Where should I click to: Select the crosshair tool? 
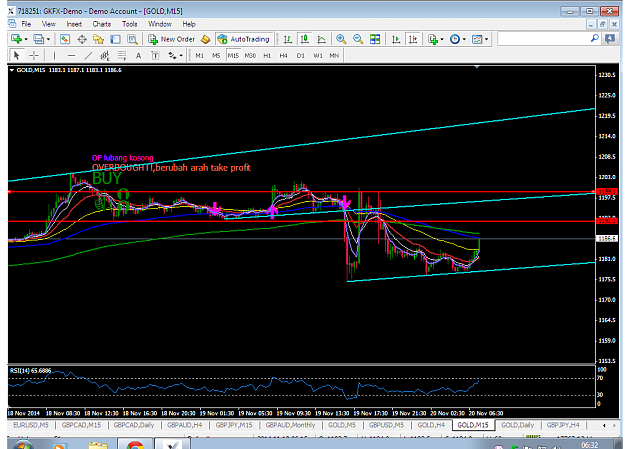[x=34, y=55]
